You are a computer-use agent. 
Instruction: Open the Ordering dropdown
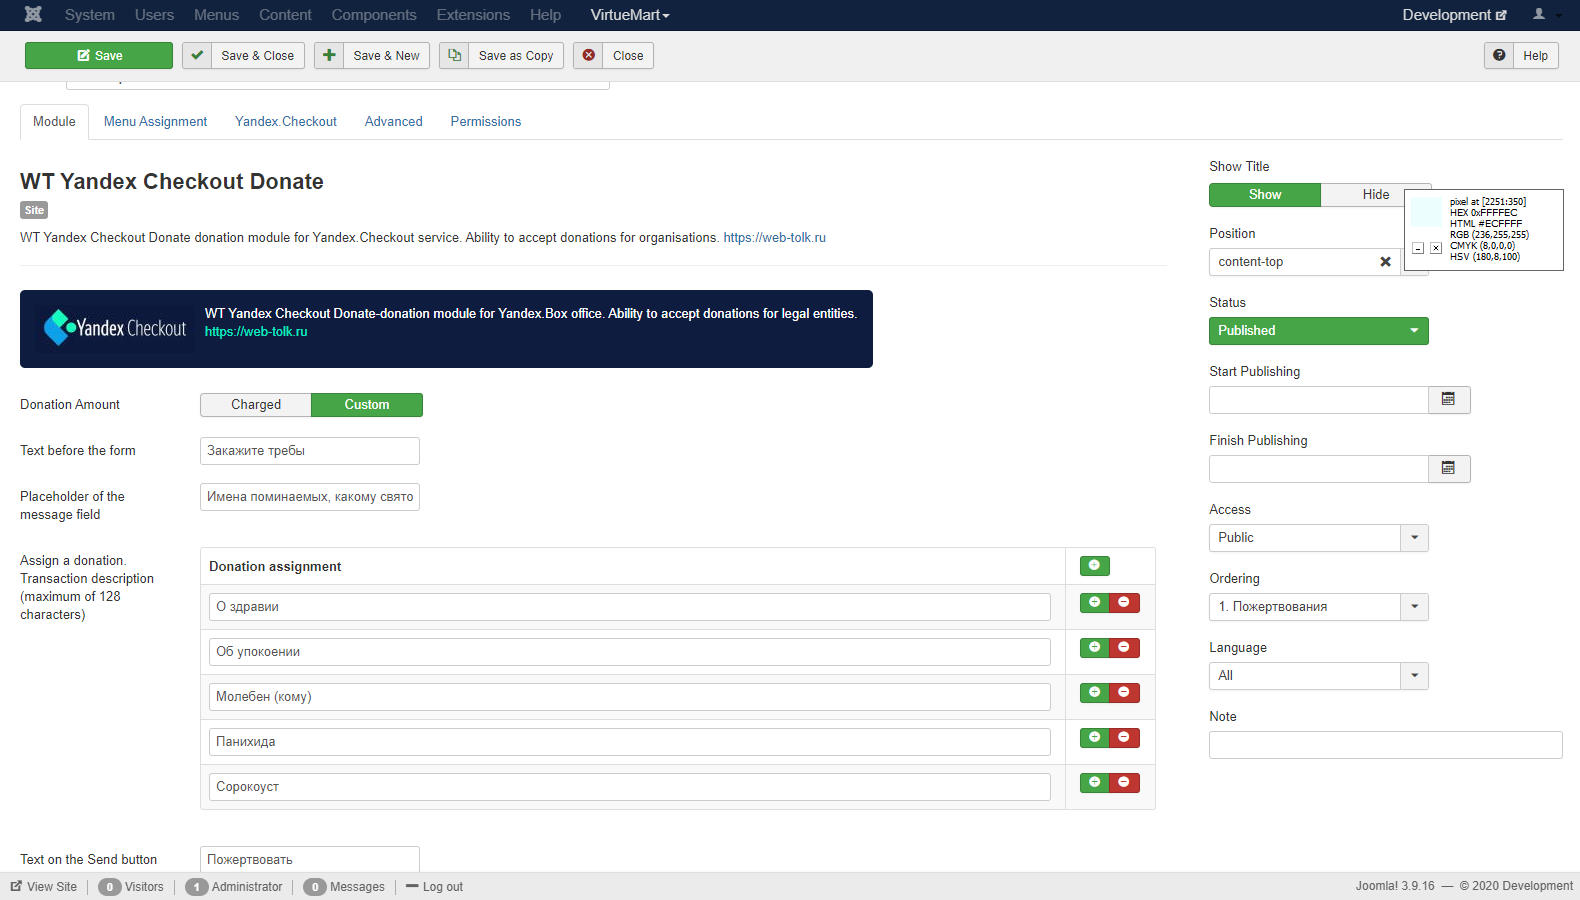click(x=1319, y=607)
